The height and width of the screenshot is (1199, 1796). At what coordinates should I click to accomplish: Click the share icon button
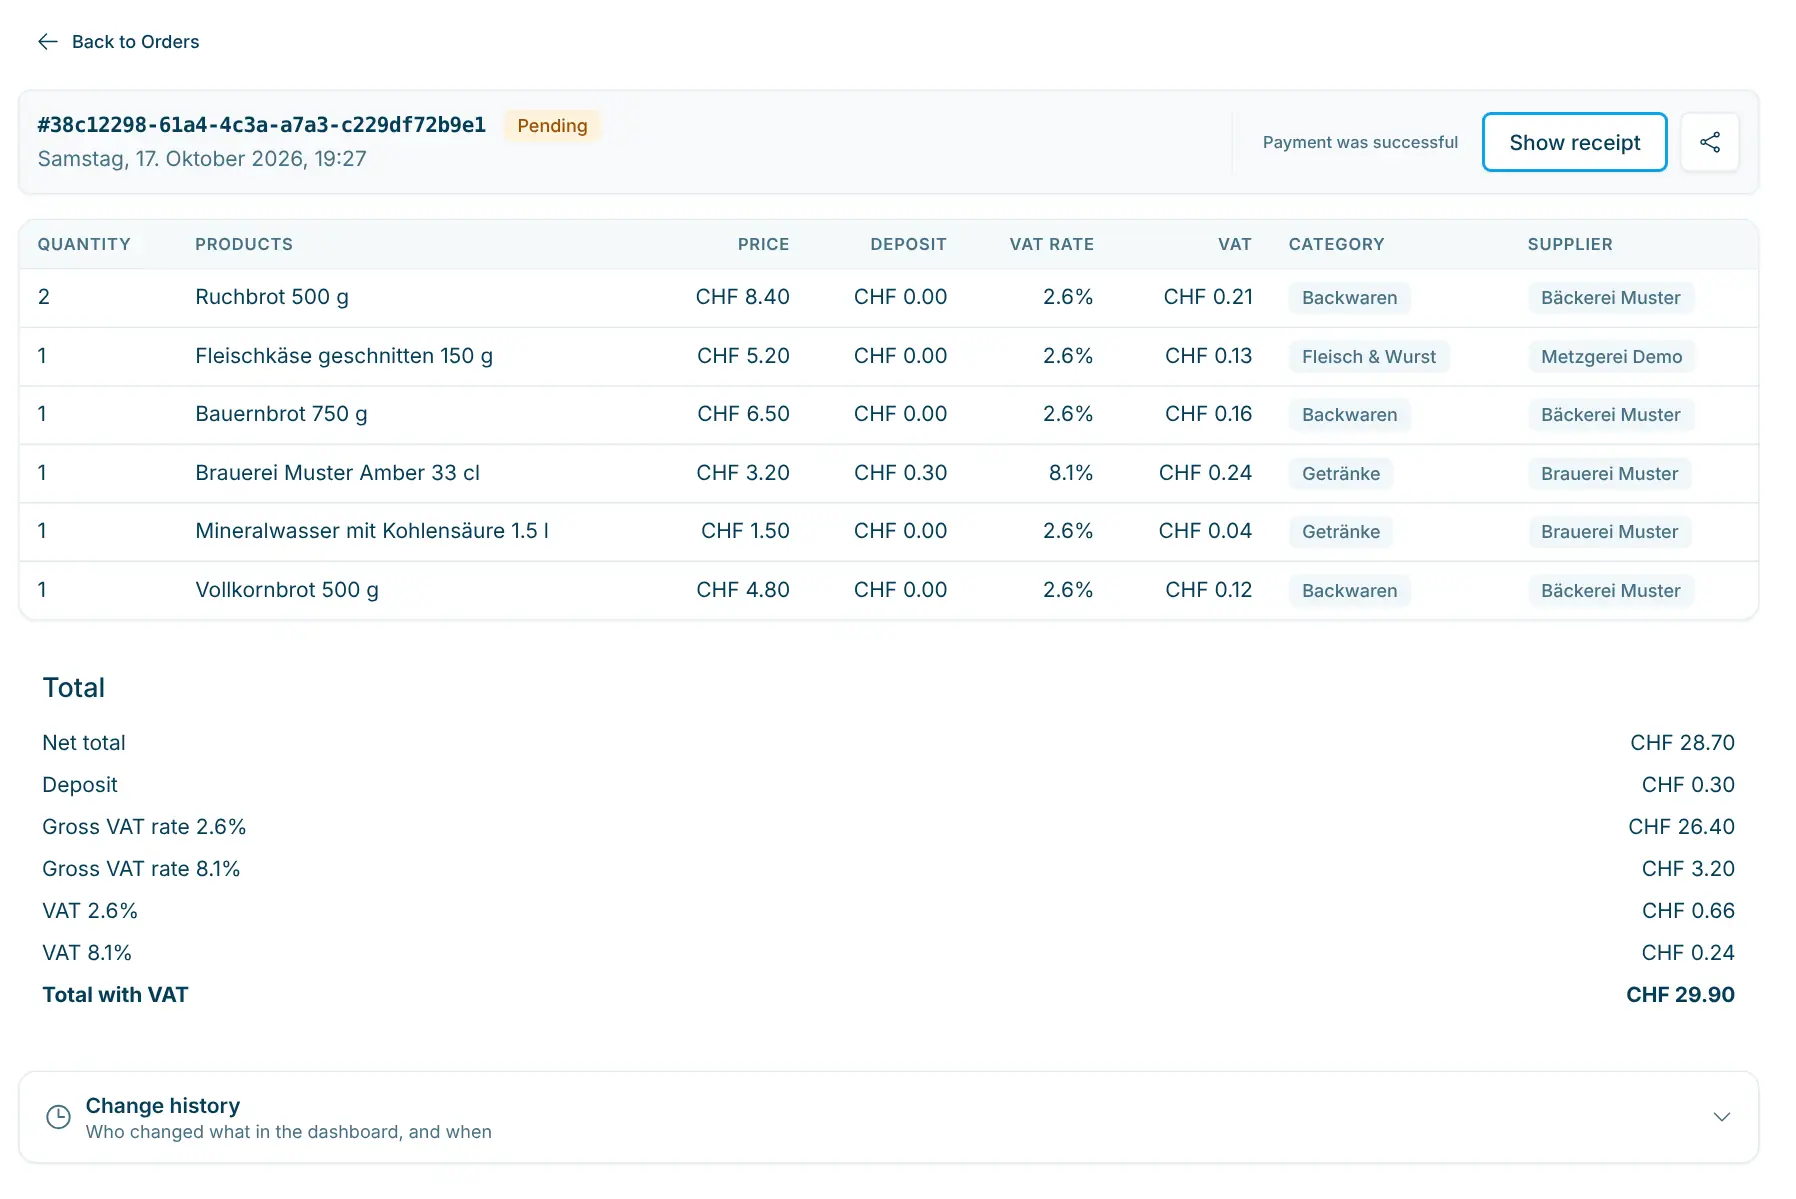coord(1710,142)
